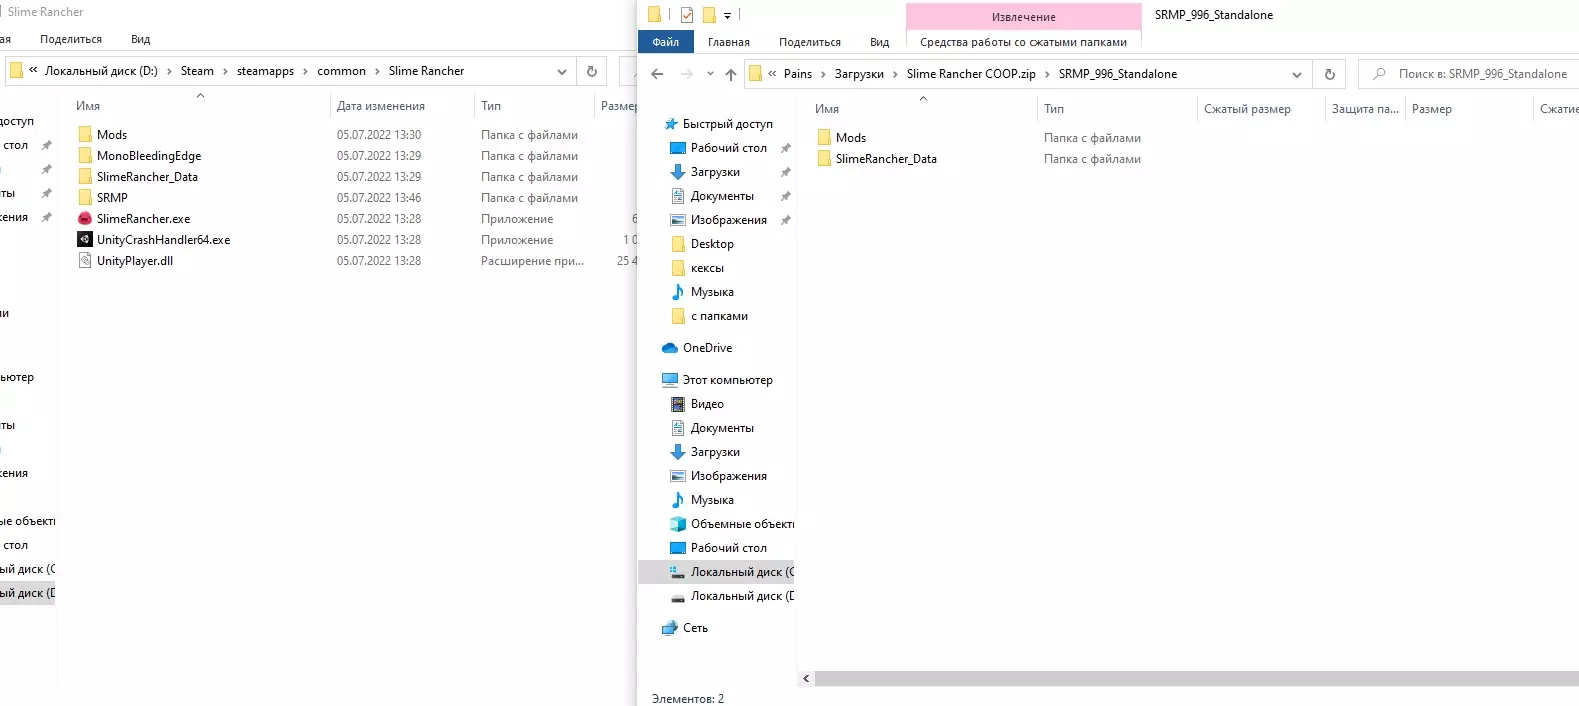This screenshot has height=706, width=1579.
Task: Sort by Имя column in Slime Rancher window
Action: pyautogui.click(x=88, y=106)
